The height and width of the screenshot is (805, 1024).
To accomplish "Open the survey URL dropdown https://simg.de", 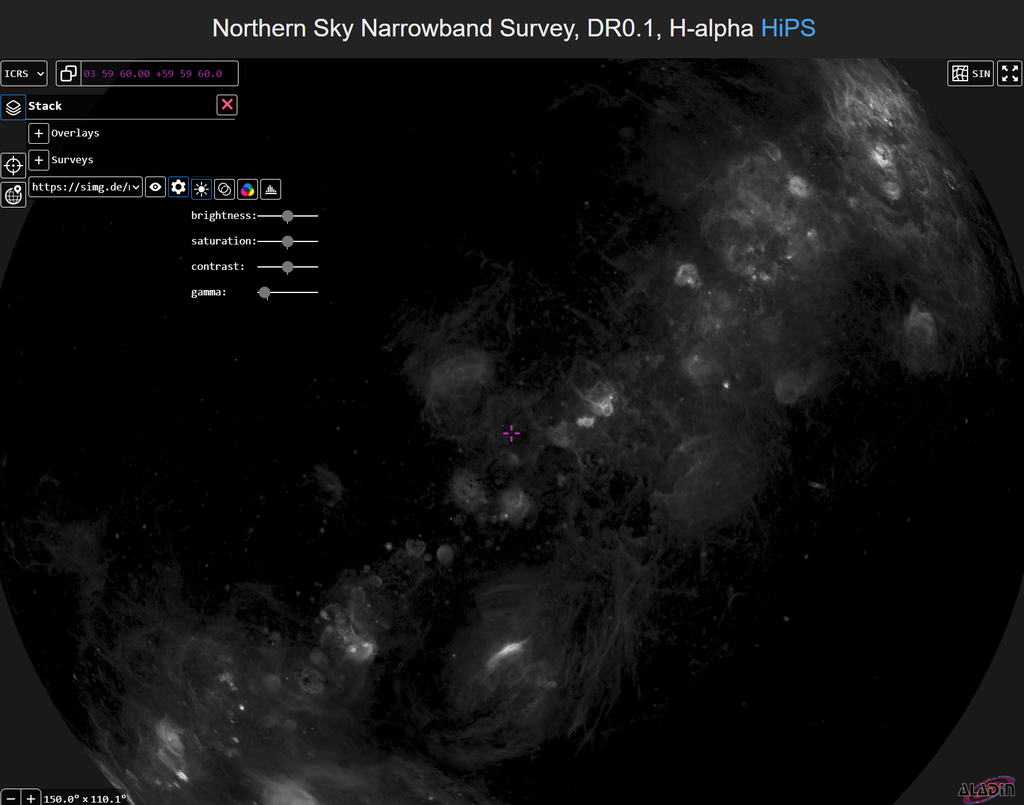I will coord(86,187).
